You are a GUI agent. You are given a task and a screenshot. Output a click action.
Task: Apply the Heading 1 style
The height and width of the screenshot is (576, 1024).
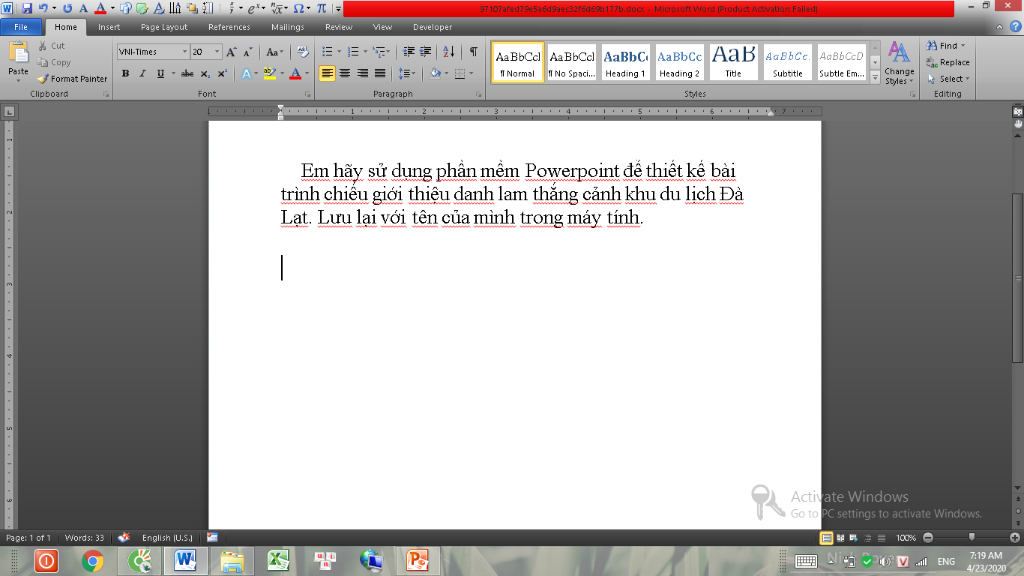point(625,63)
